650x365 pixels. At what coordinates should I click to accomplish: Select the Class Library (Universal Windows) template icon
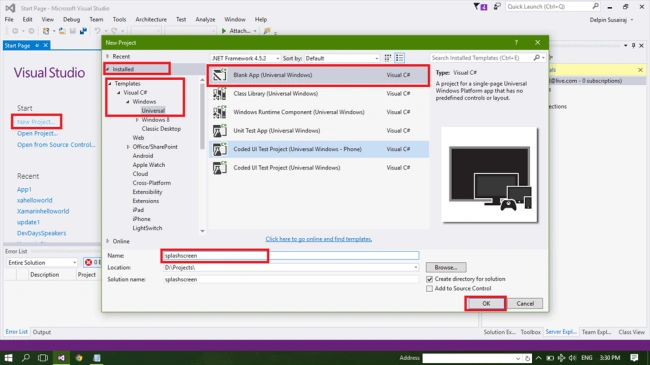point(220,94)
